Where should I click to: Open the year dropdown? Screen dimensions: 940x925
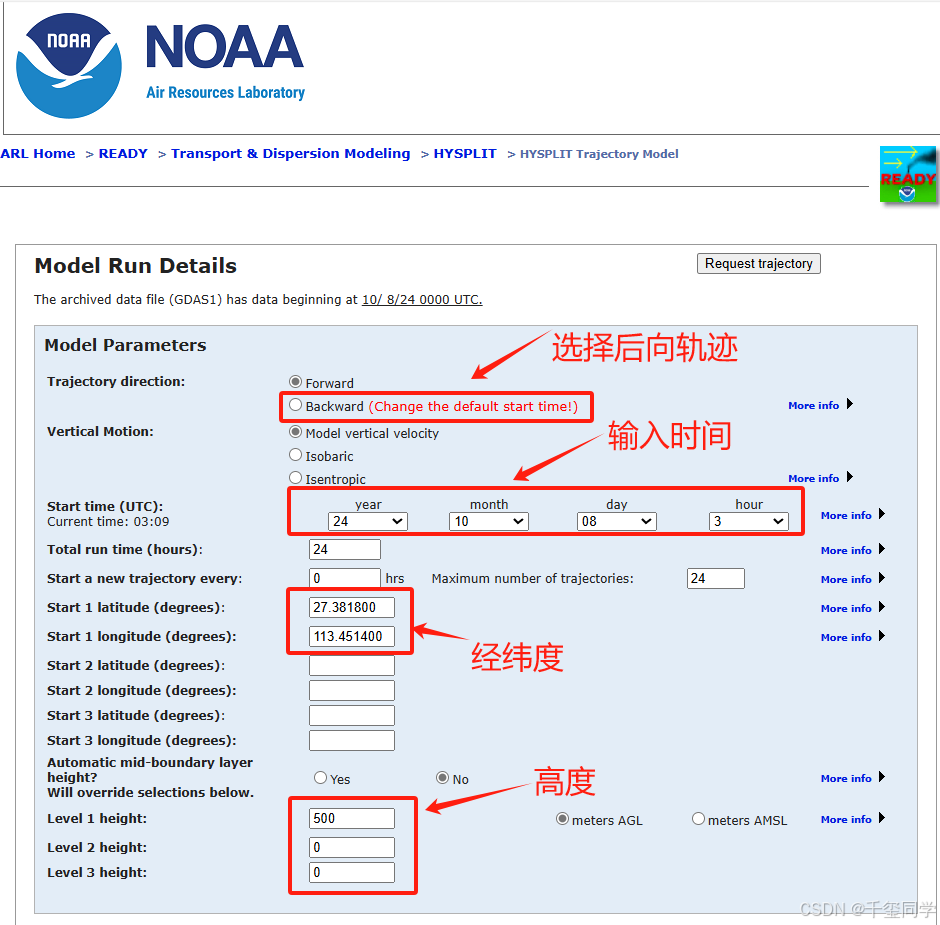367,521
